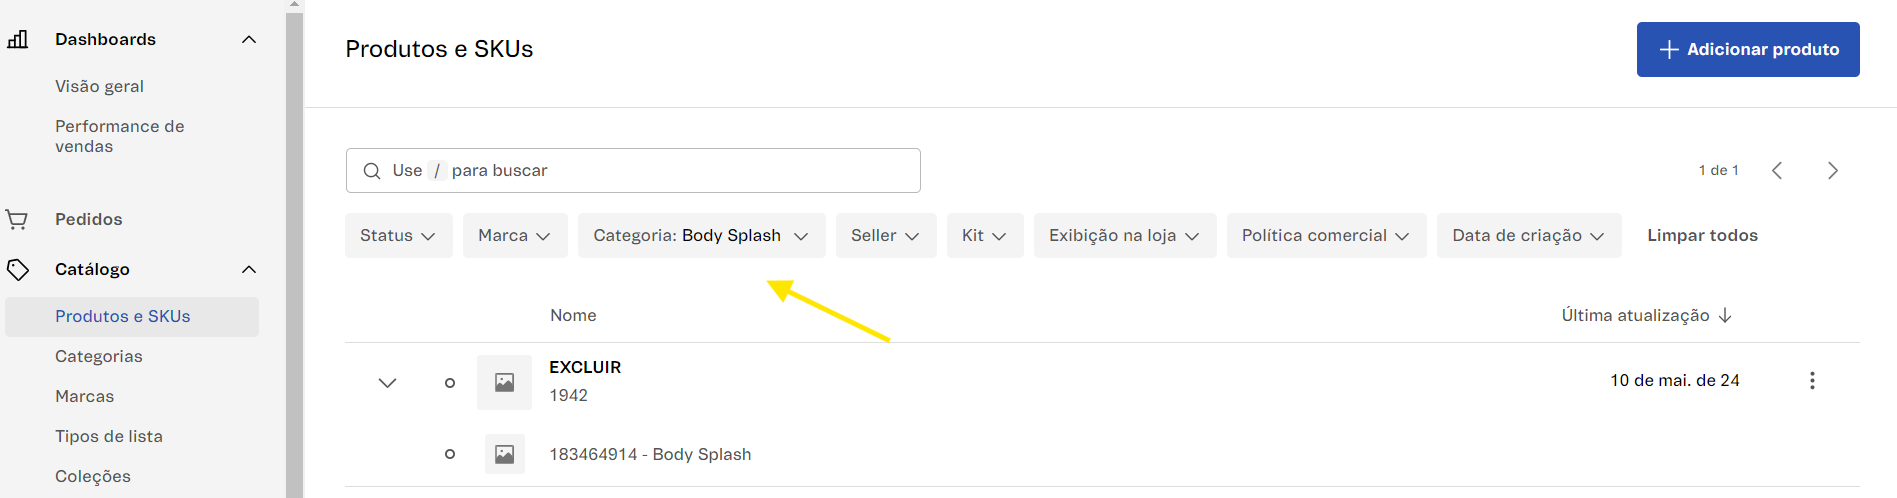The width and height of the screenshot is (1897, 498).
Task: Open Visão geral in the sidebar
Action: (x=100, y=87)
